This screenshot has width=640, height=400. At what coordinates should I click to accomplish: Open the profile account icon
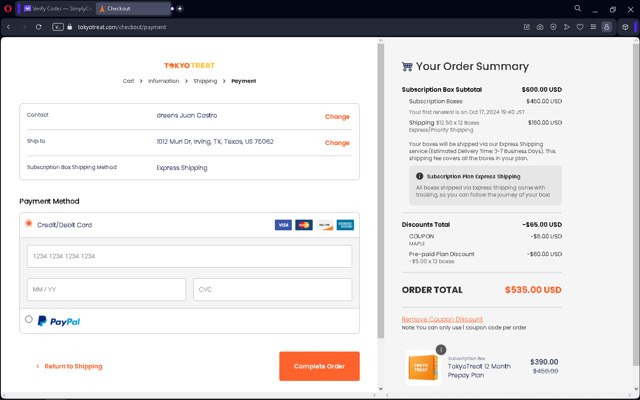(607, 27)
